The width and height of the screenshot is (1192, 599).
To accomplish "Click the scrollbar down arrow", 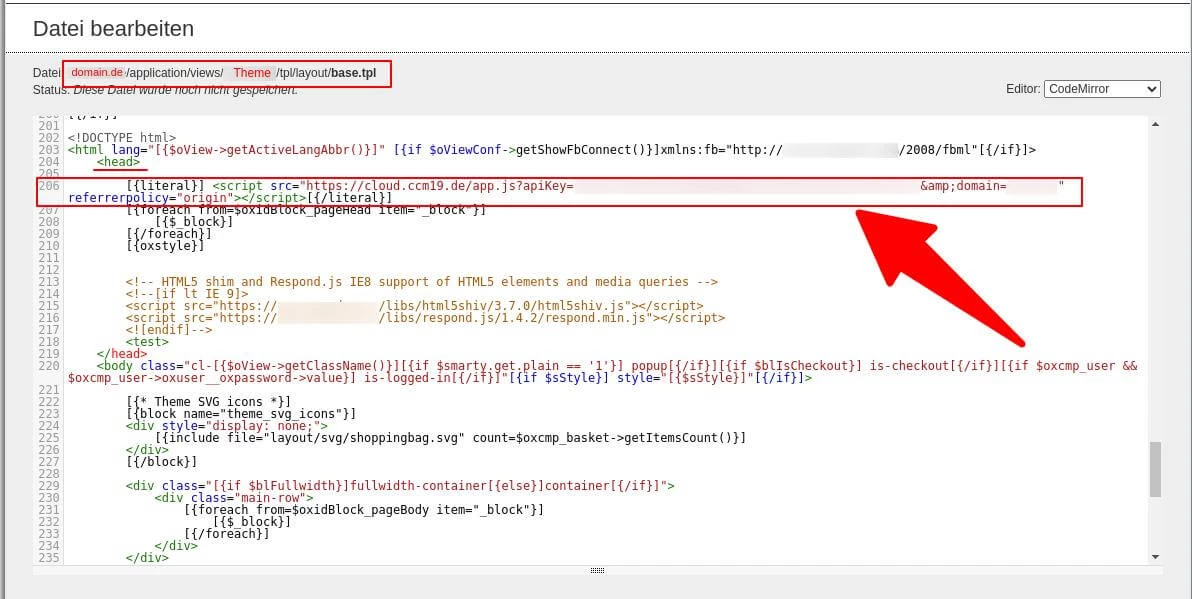I will coord(1156,556).
